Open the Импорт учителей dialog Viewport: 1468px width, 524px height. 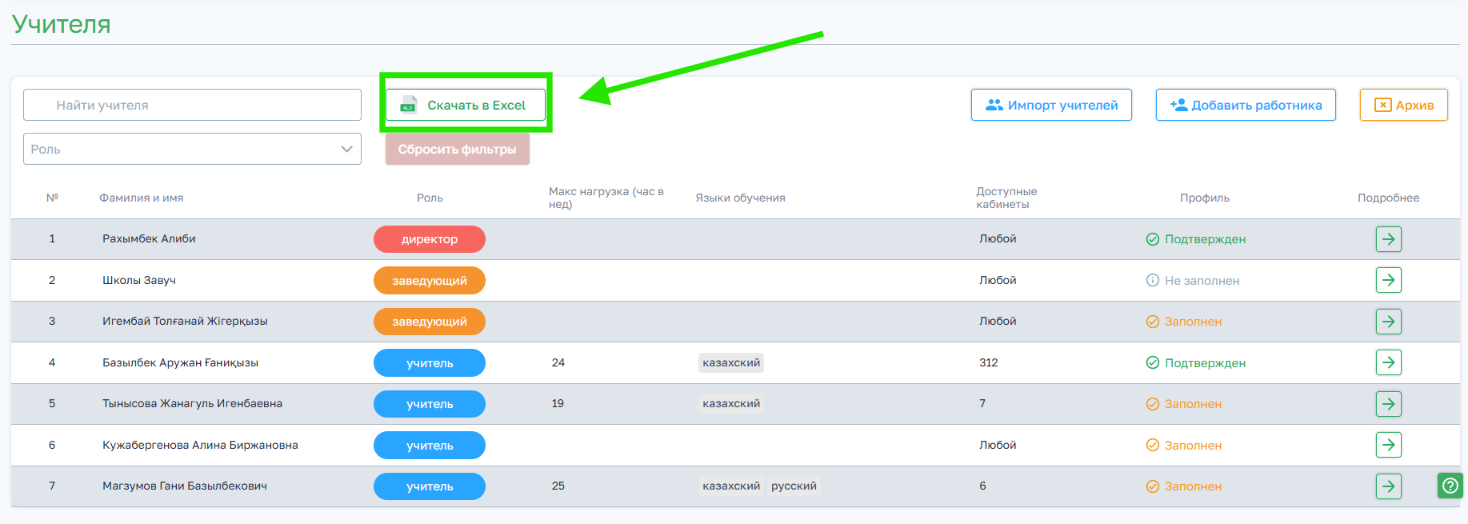pos(1051,105)
